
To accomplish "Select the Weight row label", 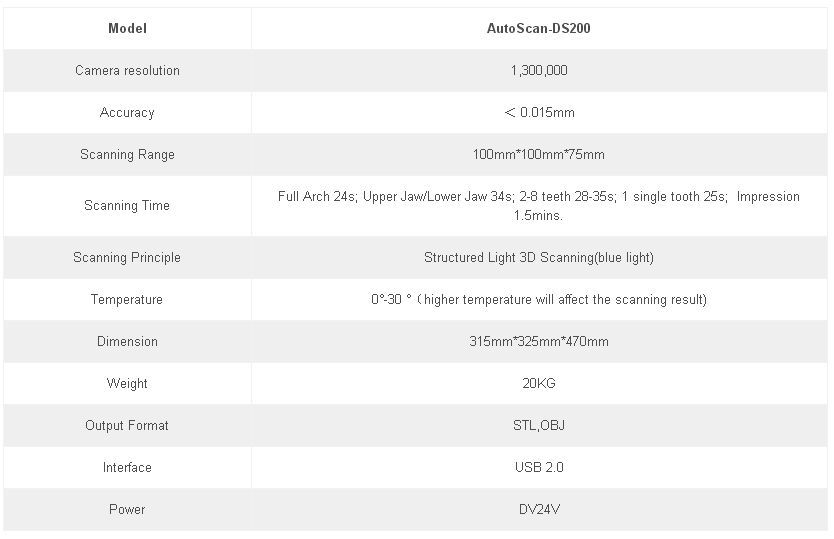I will point(127,383).
